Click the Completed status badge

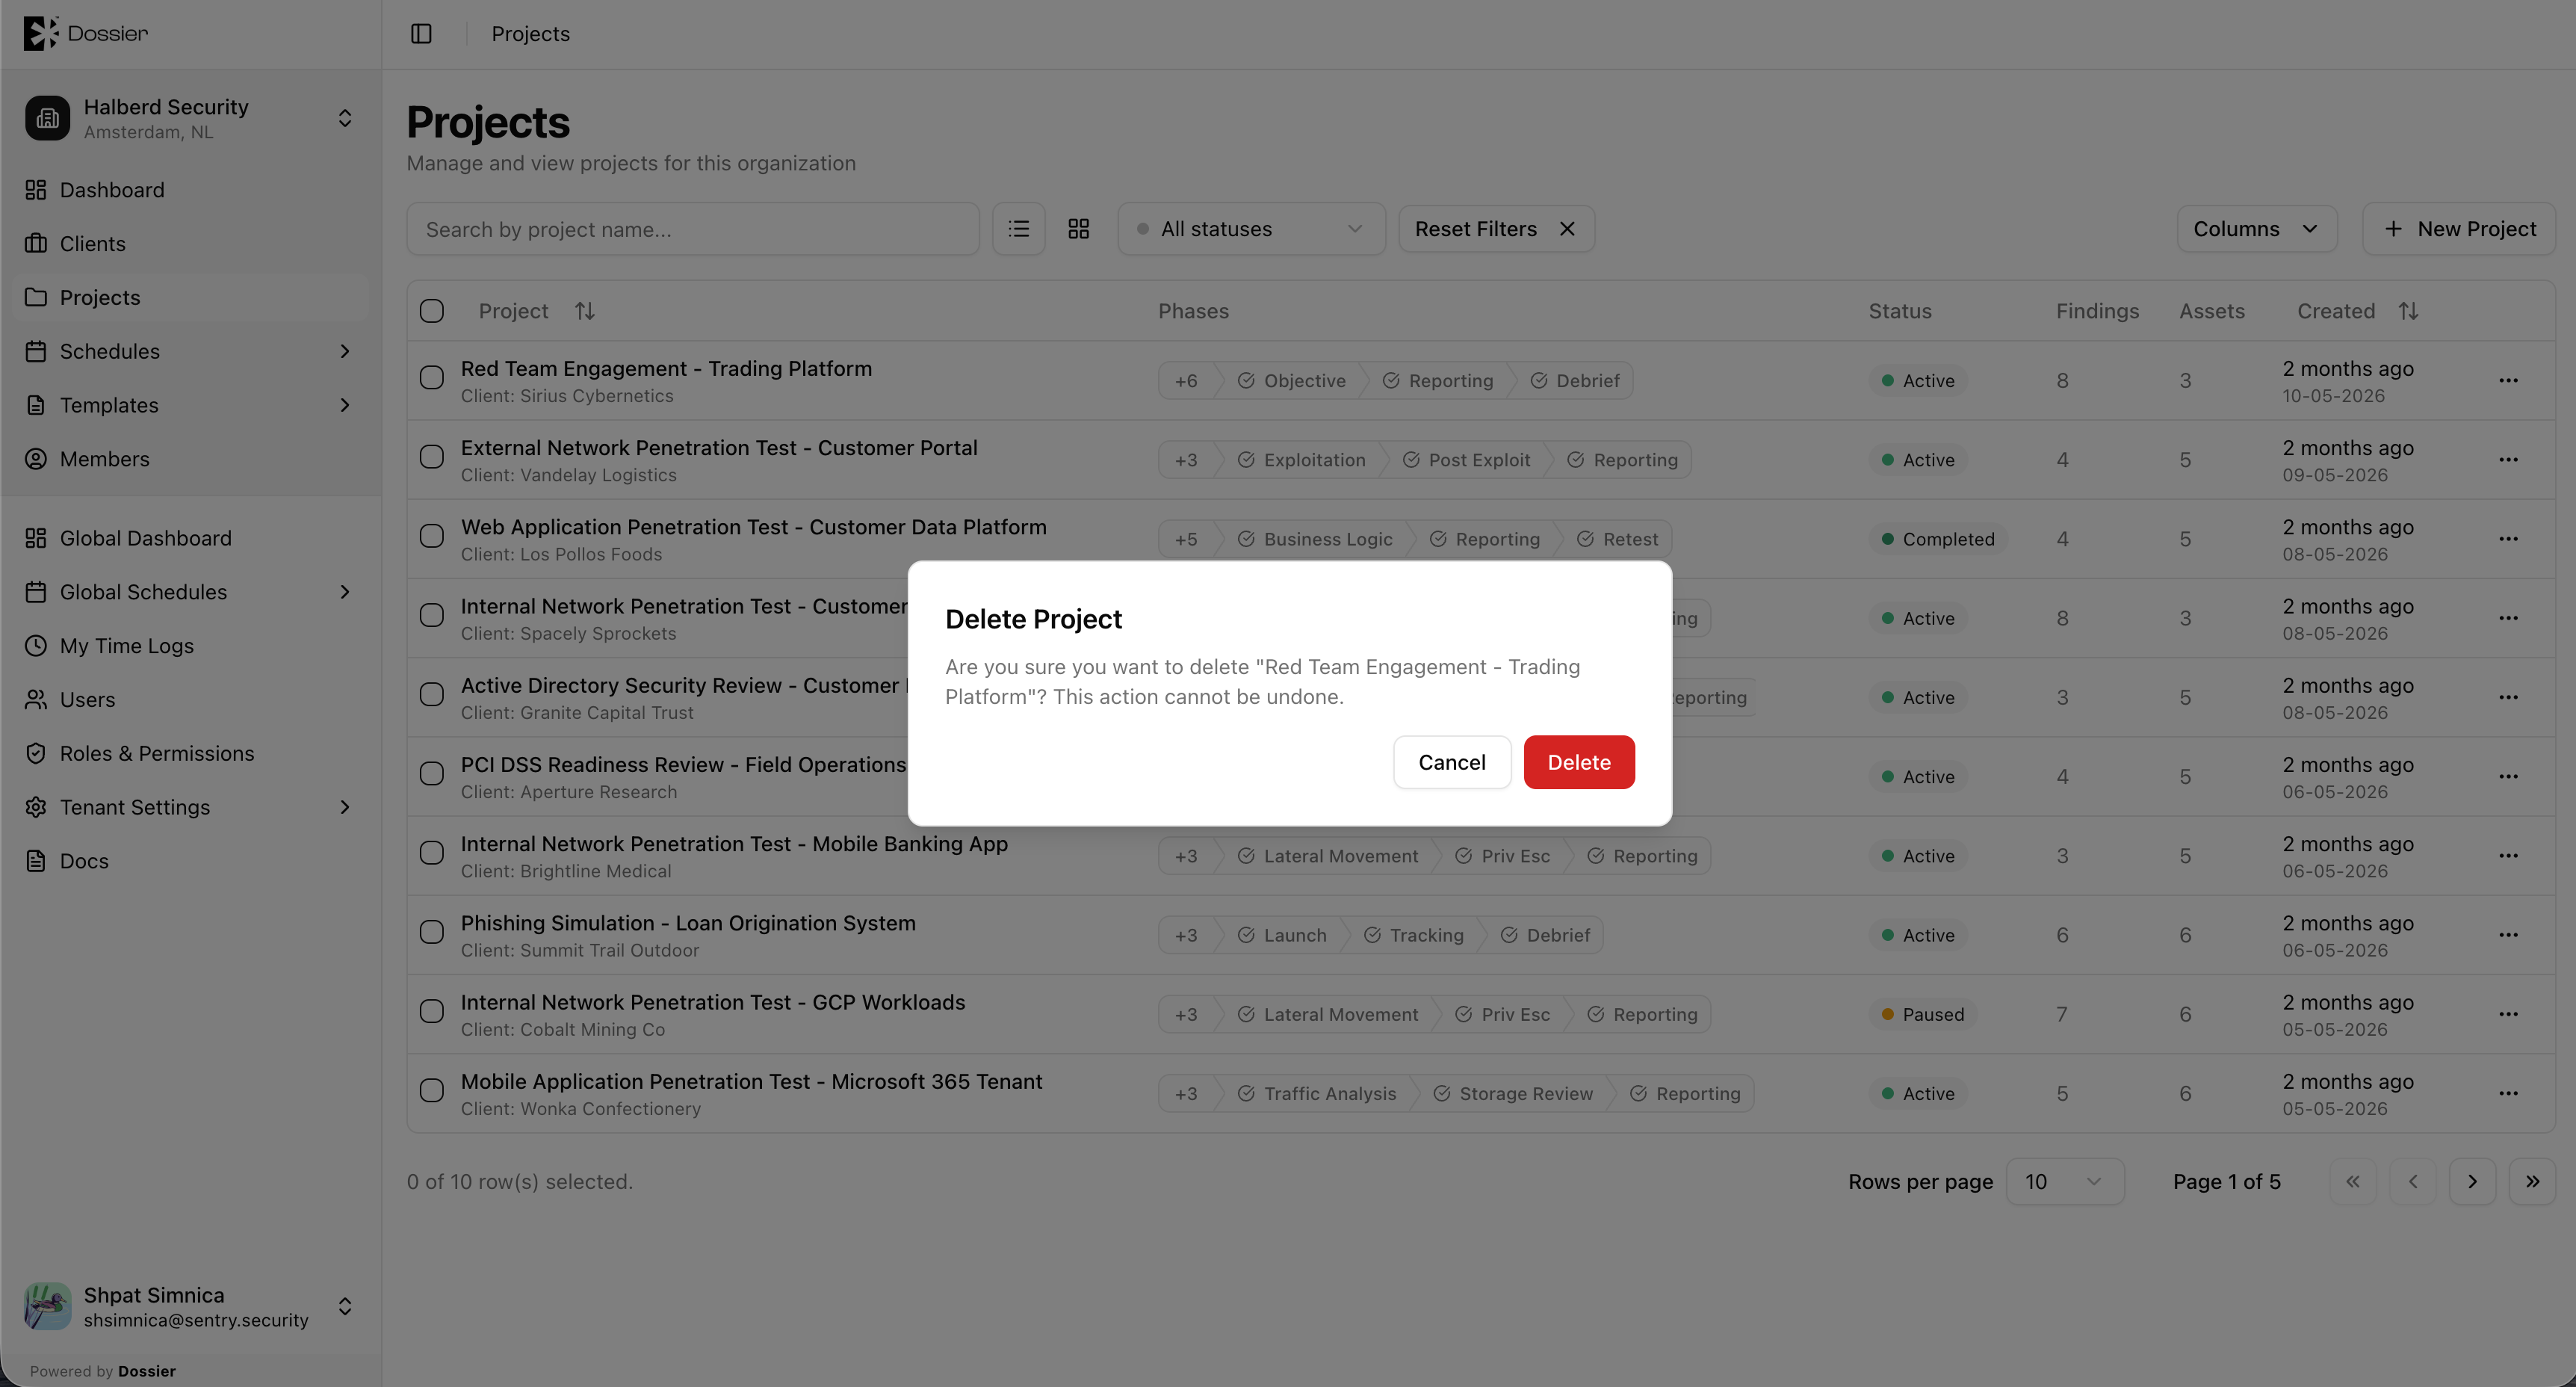click(1938, 539)
